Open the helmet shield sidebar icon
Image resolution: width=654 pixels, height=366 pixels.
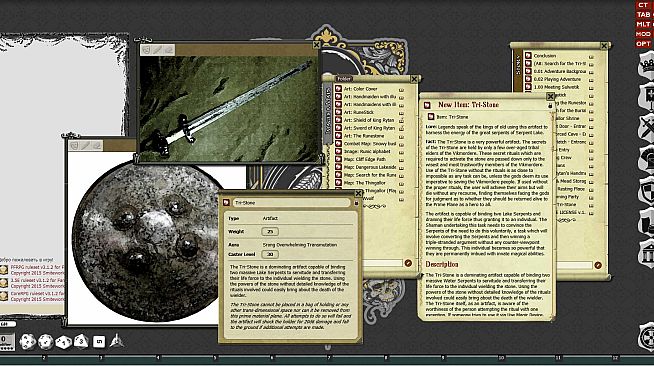tap(647, 159)
